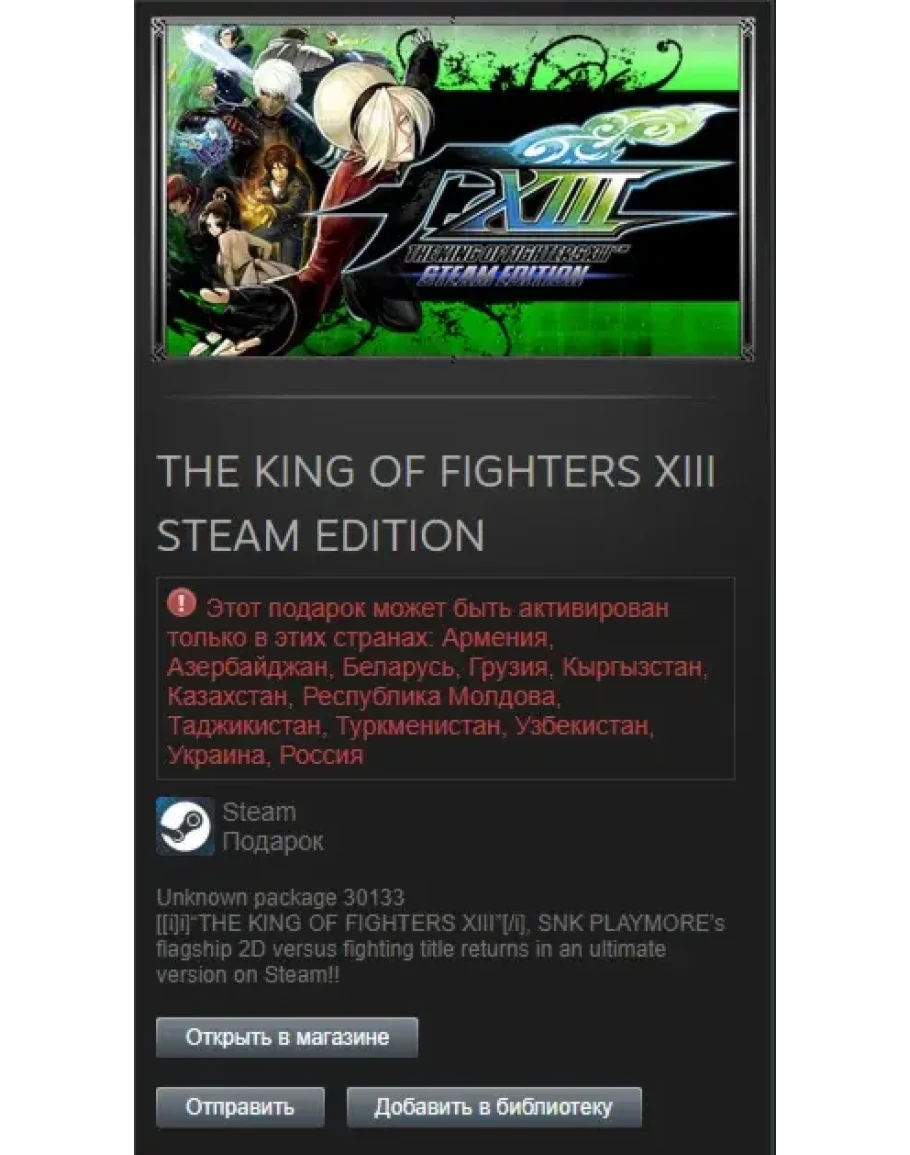Send the gift using Отправить button

tap(240, 1107)
